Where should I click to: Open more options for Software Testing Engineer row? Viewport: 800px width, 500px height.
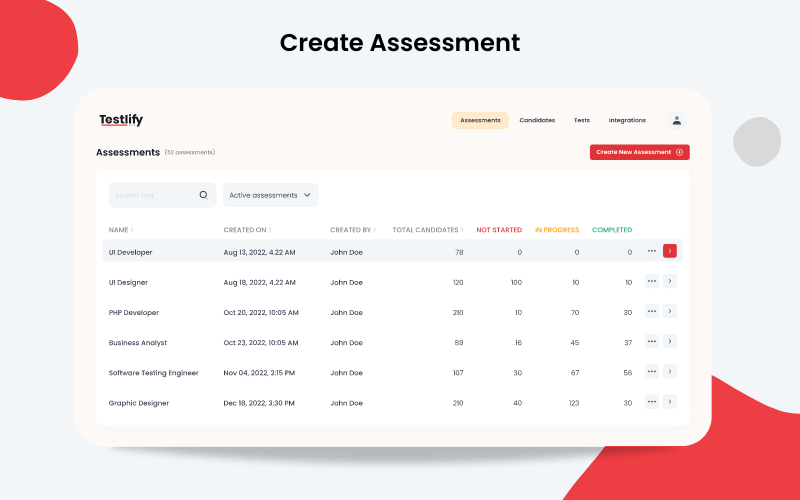[652, 371]
